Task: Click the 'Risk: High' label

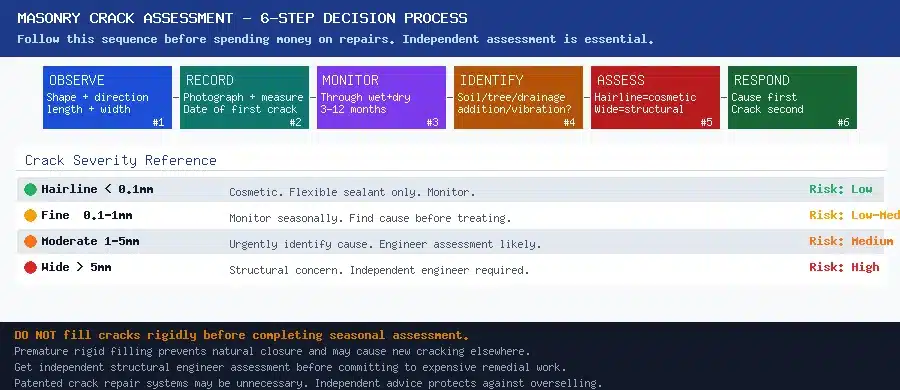Action: tap(844, 267)
